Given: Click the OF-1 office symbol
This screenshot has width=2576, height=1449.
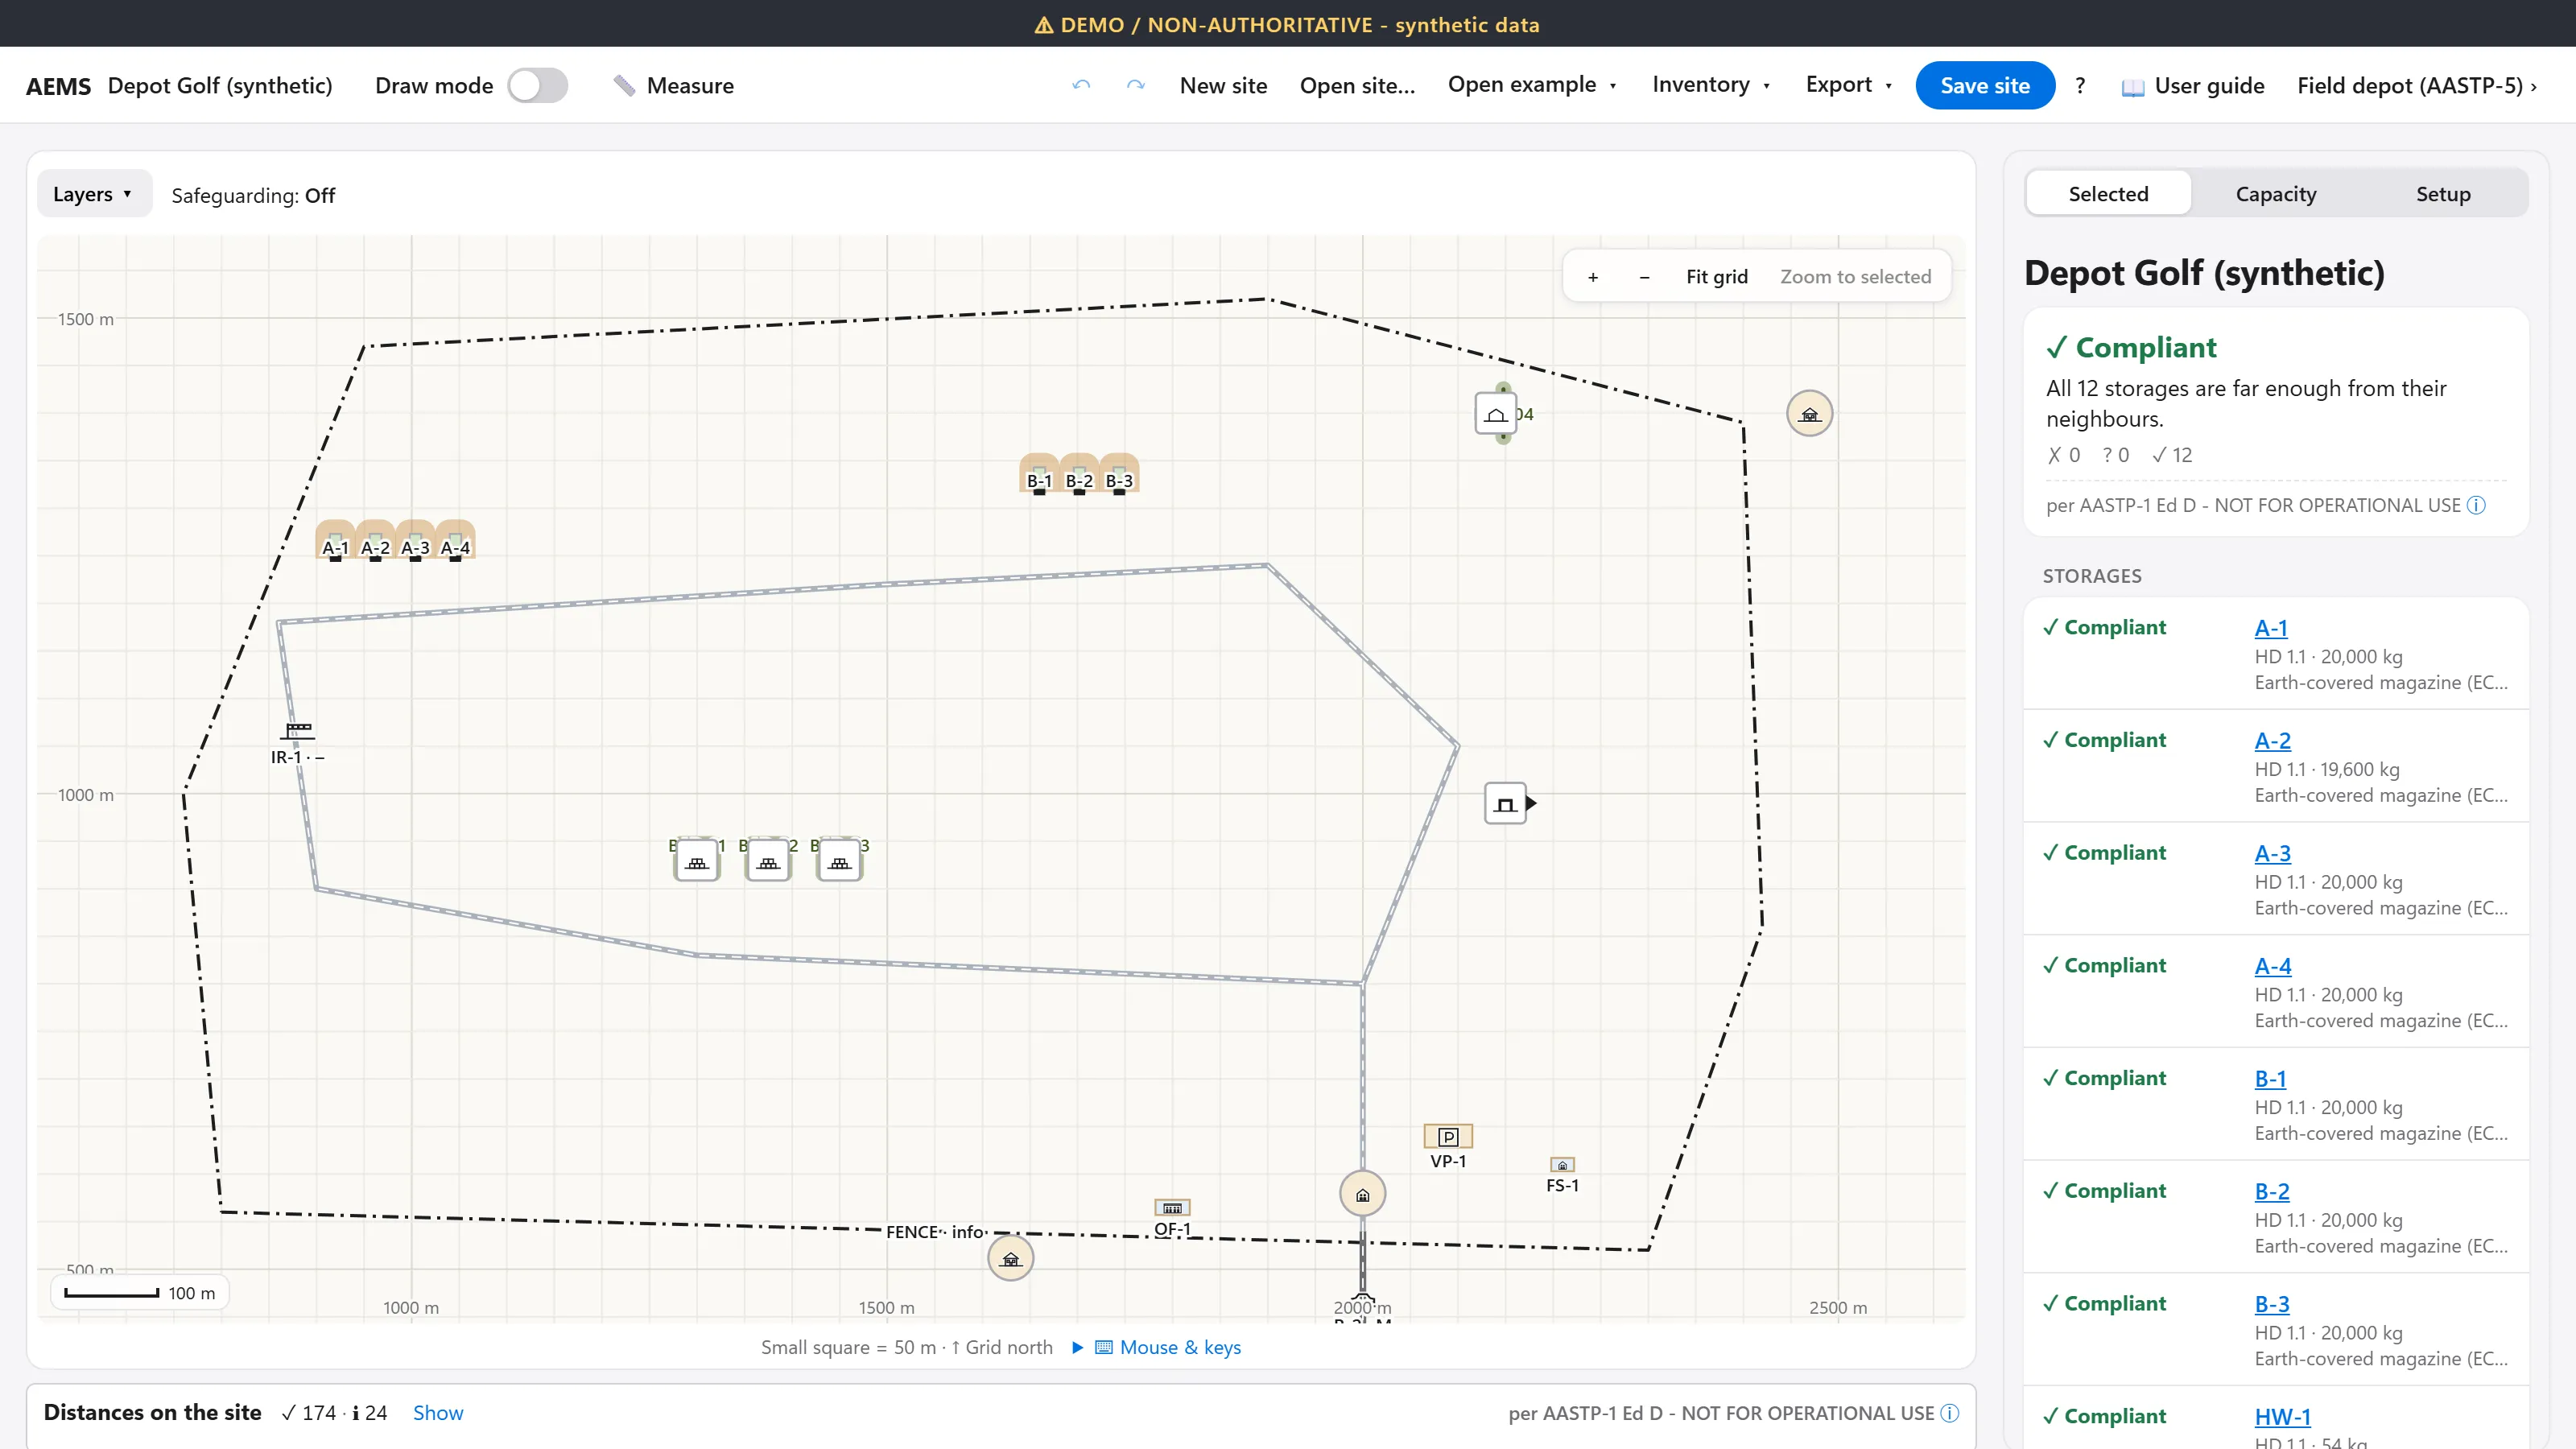Looking at the screenshot, I should coord(1172,1208).
